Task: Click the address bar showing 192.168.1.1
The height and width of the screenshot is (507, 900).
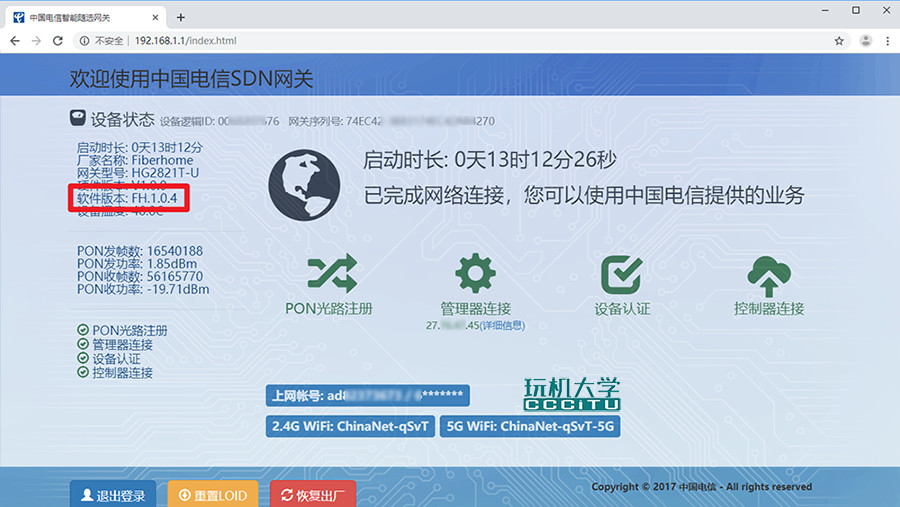Action: pyautogui.click(x=400, y=41)
